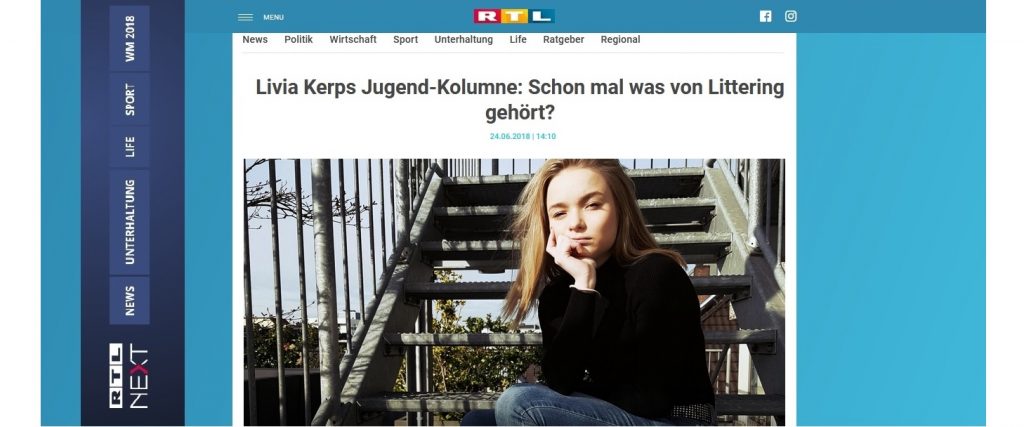
Task: Navigate to the Sport menu item
Action: point(406,40)
